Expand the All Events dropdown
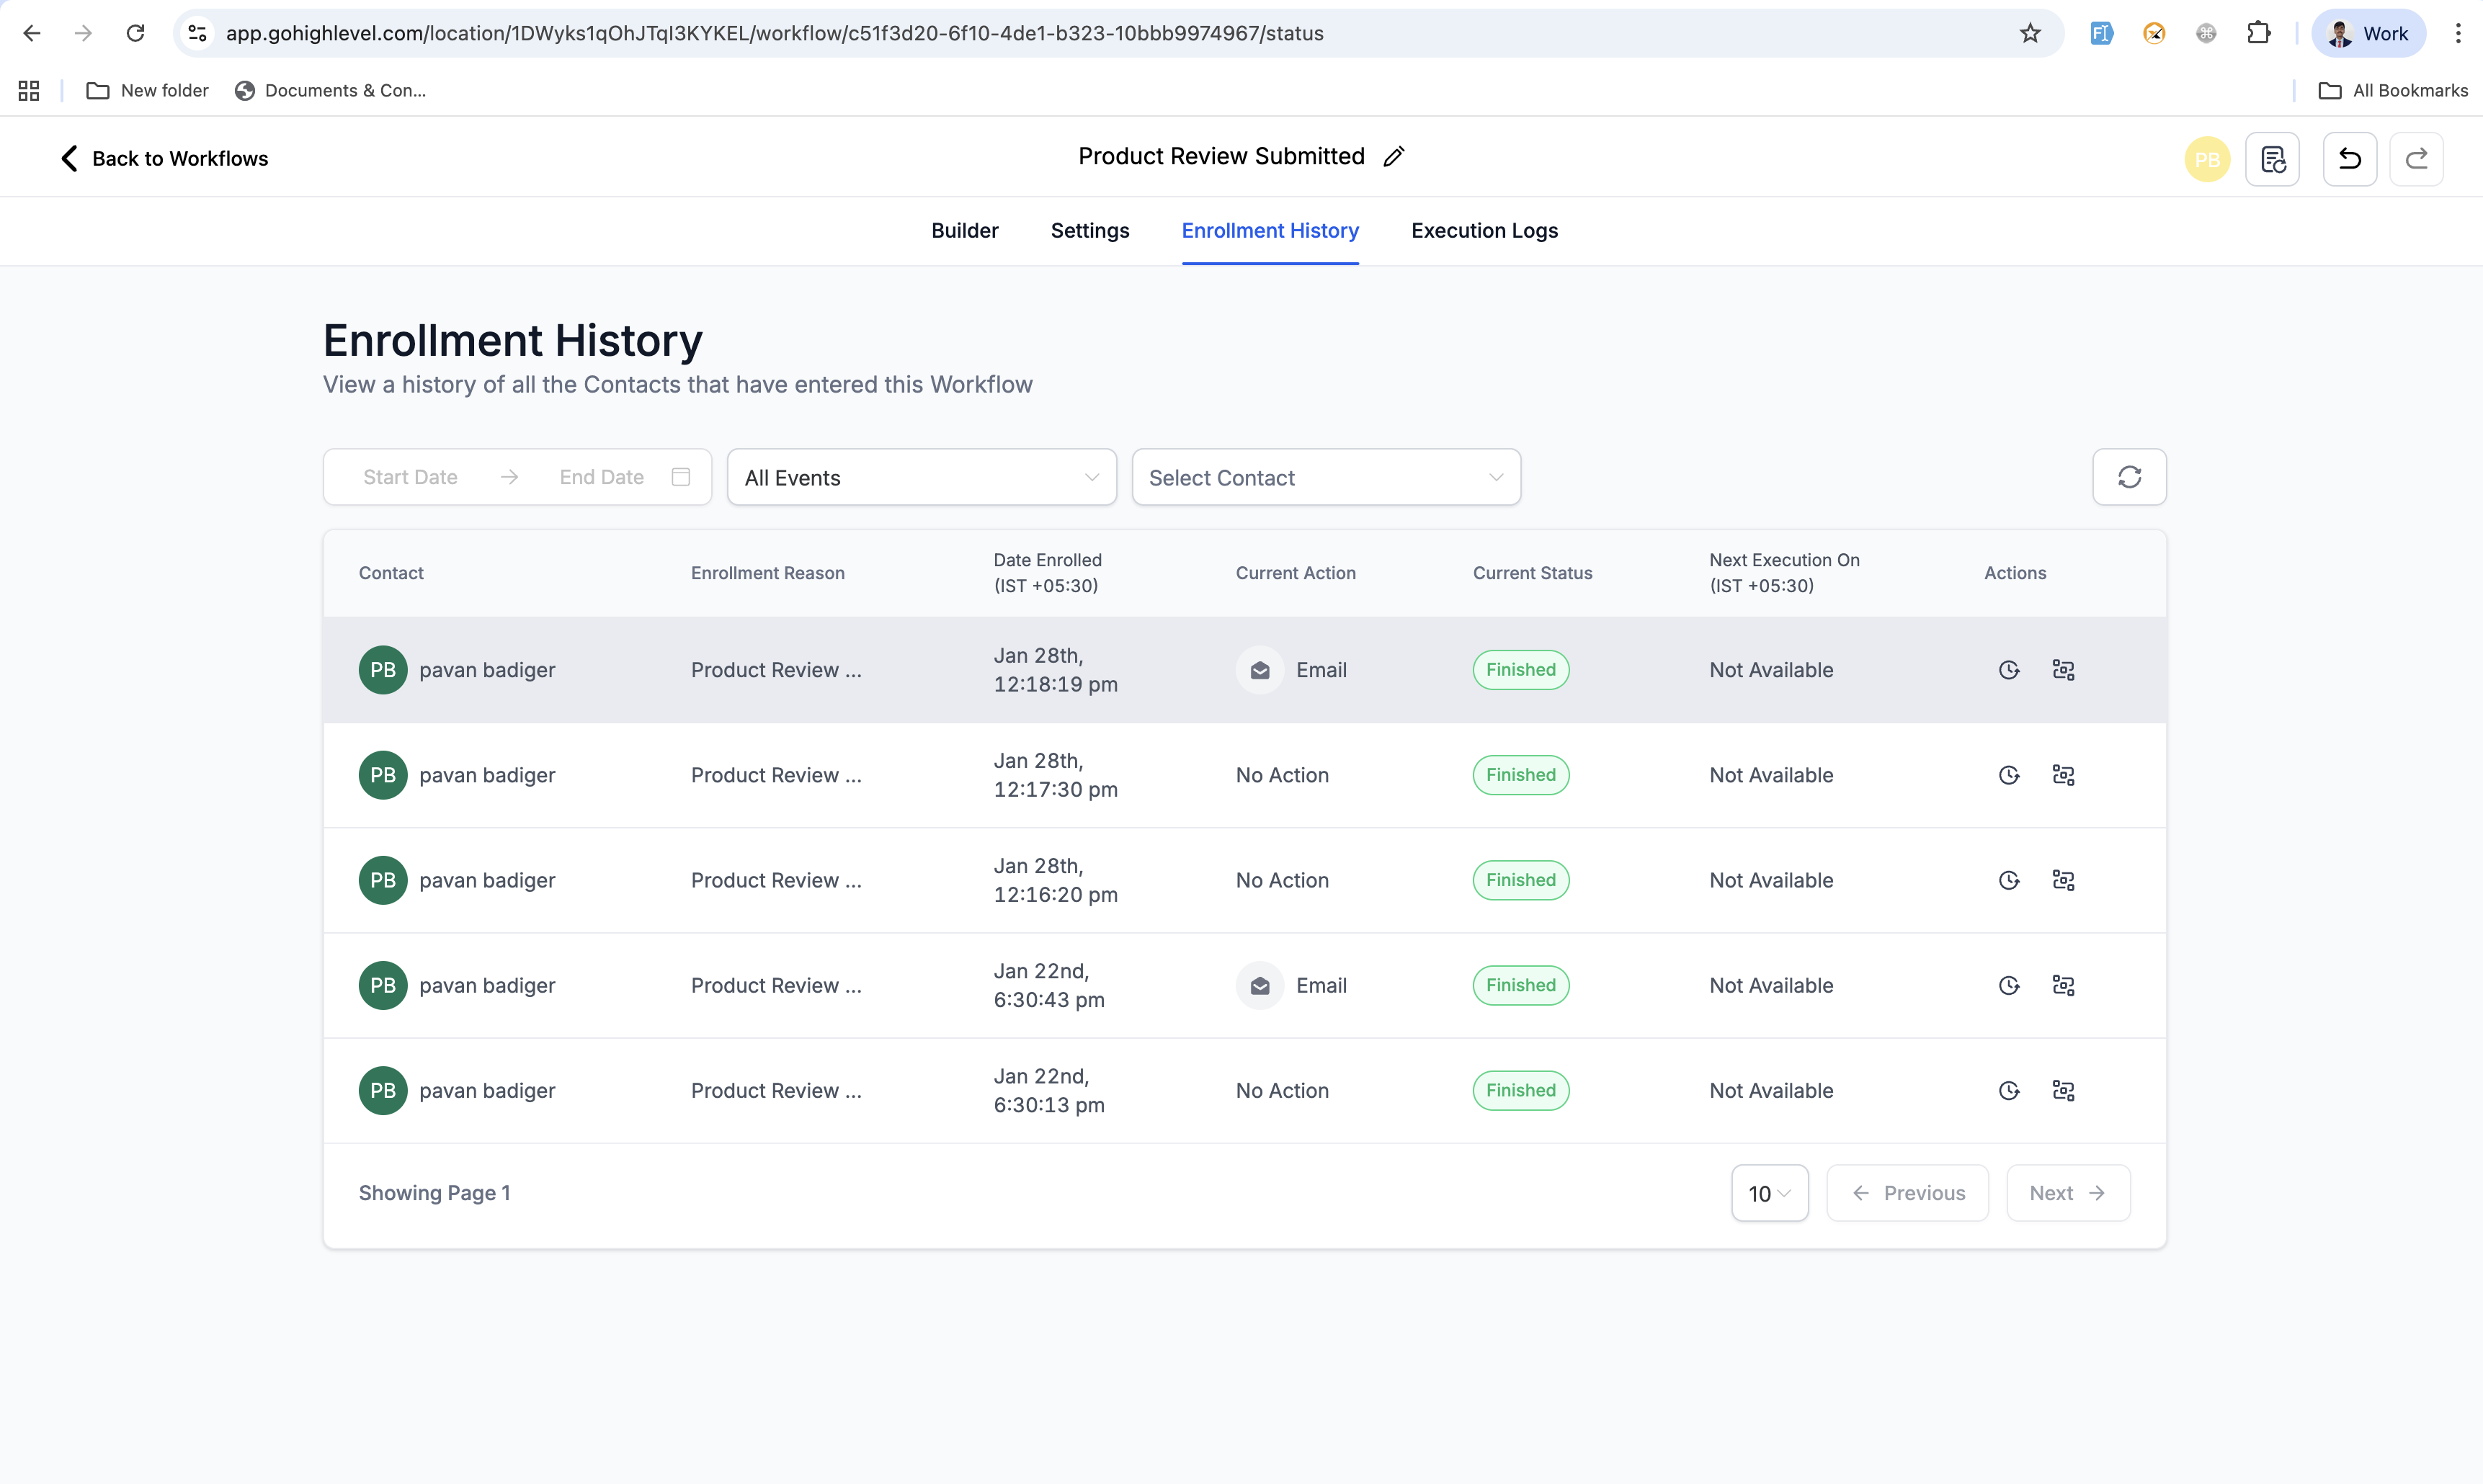Image resolution: width=2483 pixels, height=1484 pixels. tap(921, 478)
